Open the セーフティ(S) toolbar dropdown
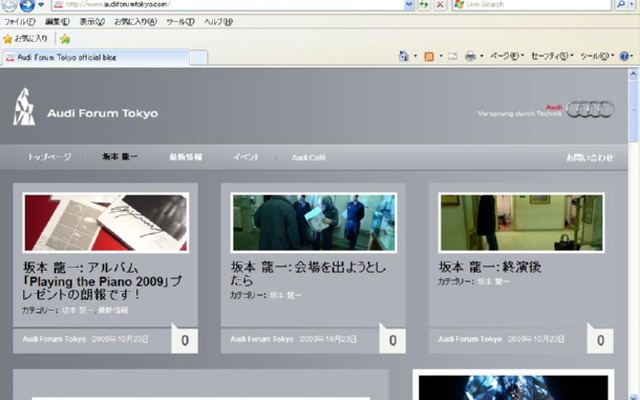 click(x=552, y=56)
